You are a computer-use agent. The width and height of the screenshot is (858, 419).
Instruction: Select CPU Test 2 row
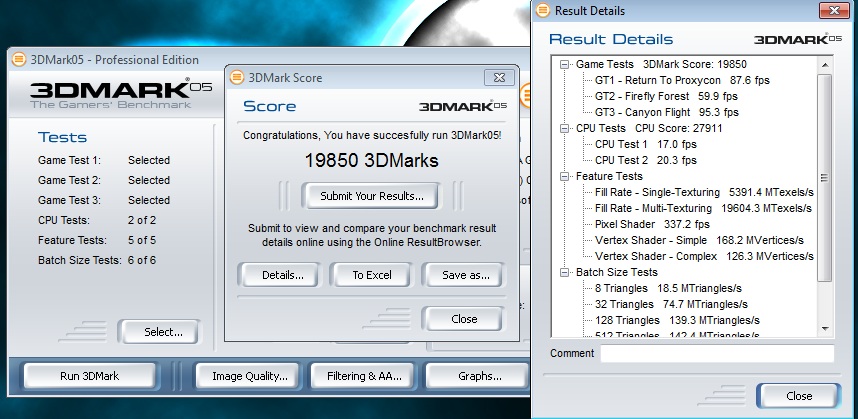[x=646, y=160]
